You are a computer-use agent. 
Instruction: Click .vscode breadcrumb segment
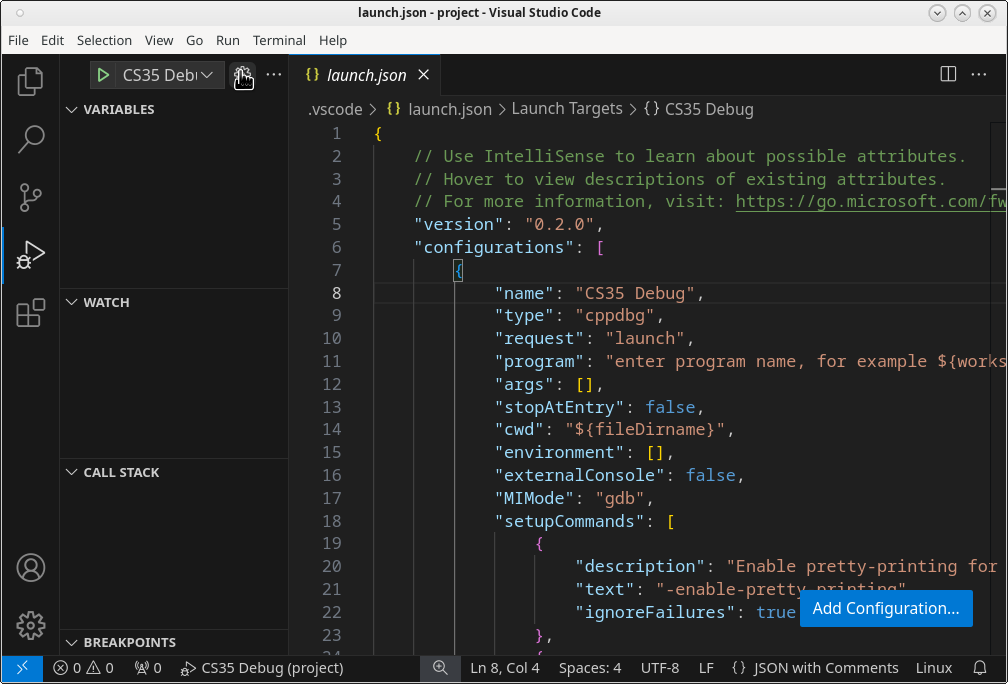pyautogui.click(x=335, y=109)
